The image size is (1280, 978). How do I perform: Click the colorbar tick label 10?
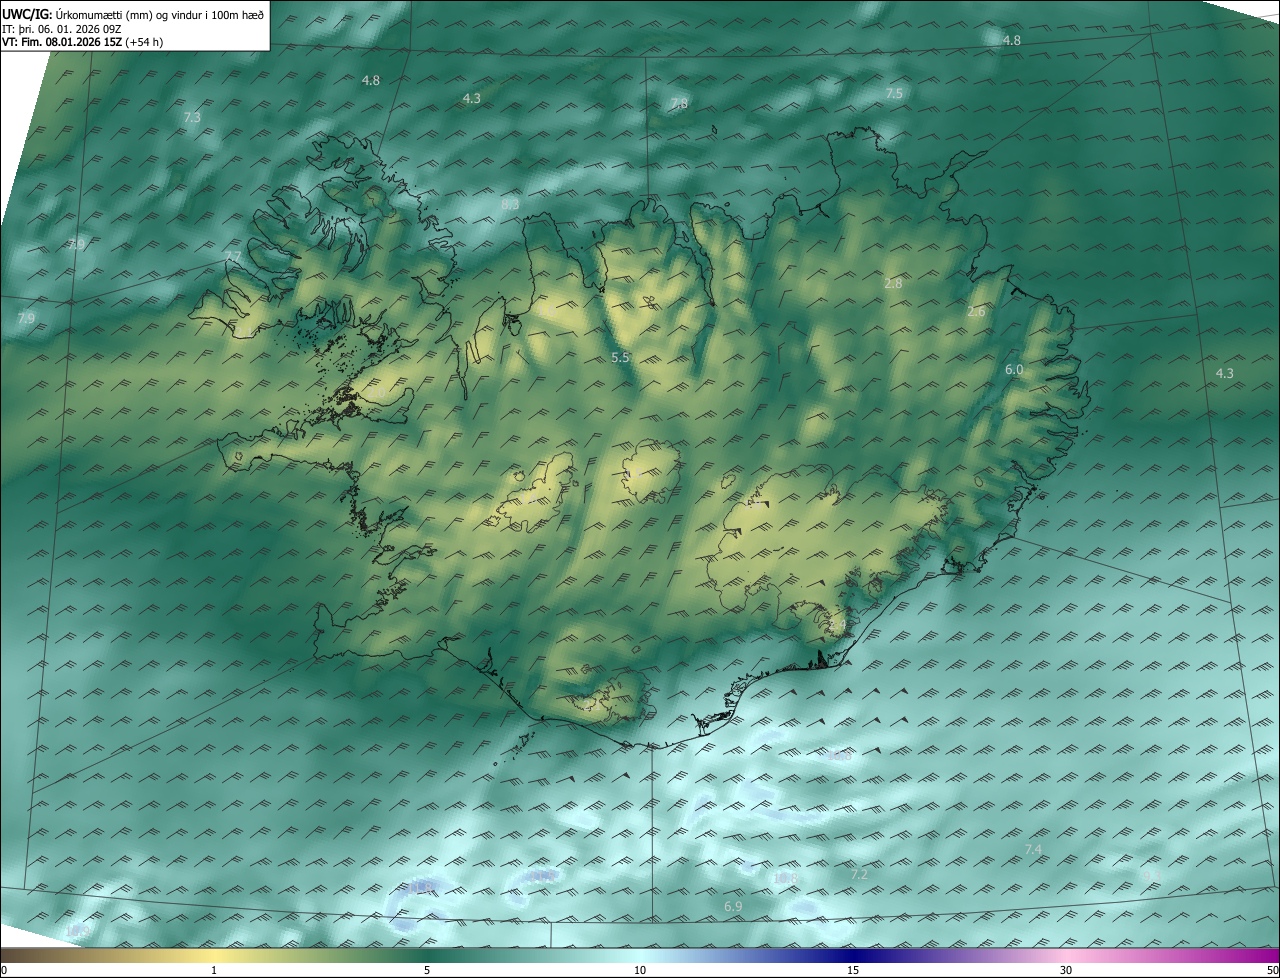[x=640, y=970]
